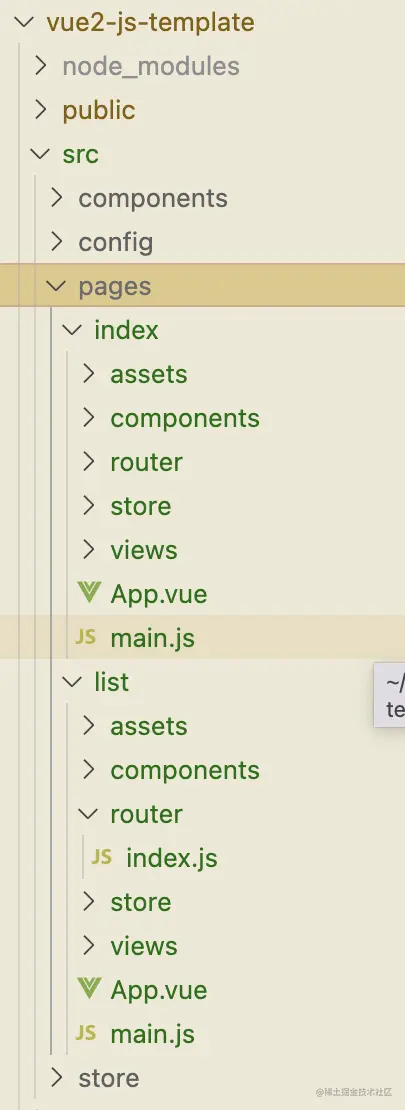Collapse the router folder under list
Image resolution: width=405 pixels, height=1110 pixels.
89,813
